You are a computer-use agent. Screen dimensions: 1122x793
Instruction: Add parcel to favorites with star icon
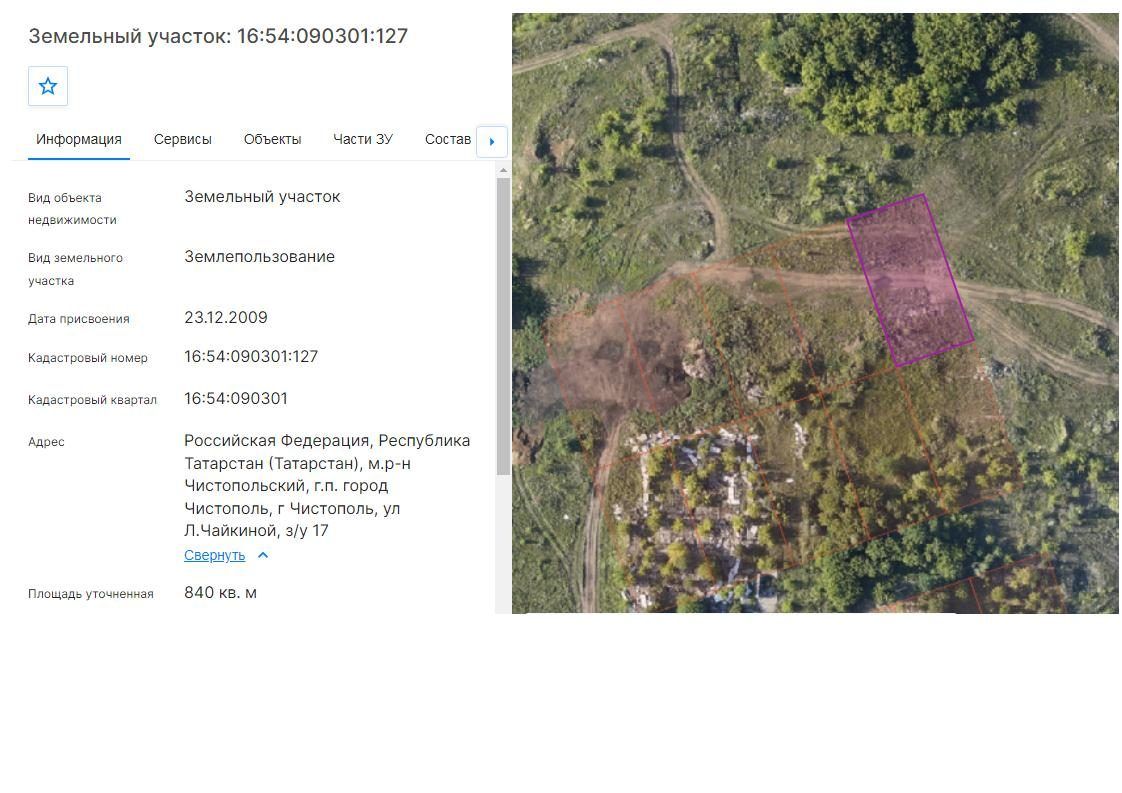point(48,87)
